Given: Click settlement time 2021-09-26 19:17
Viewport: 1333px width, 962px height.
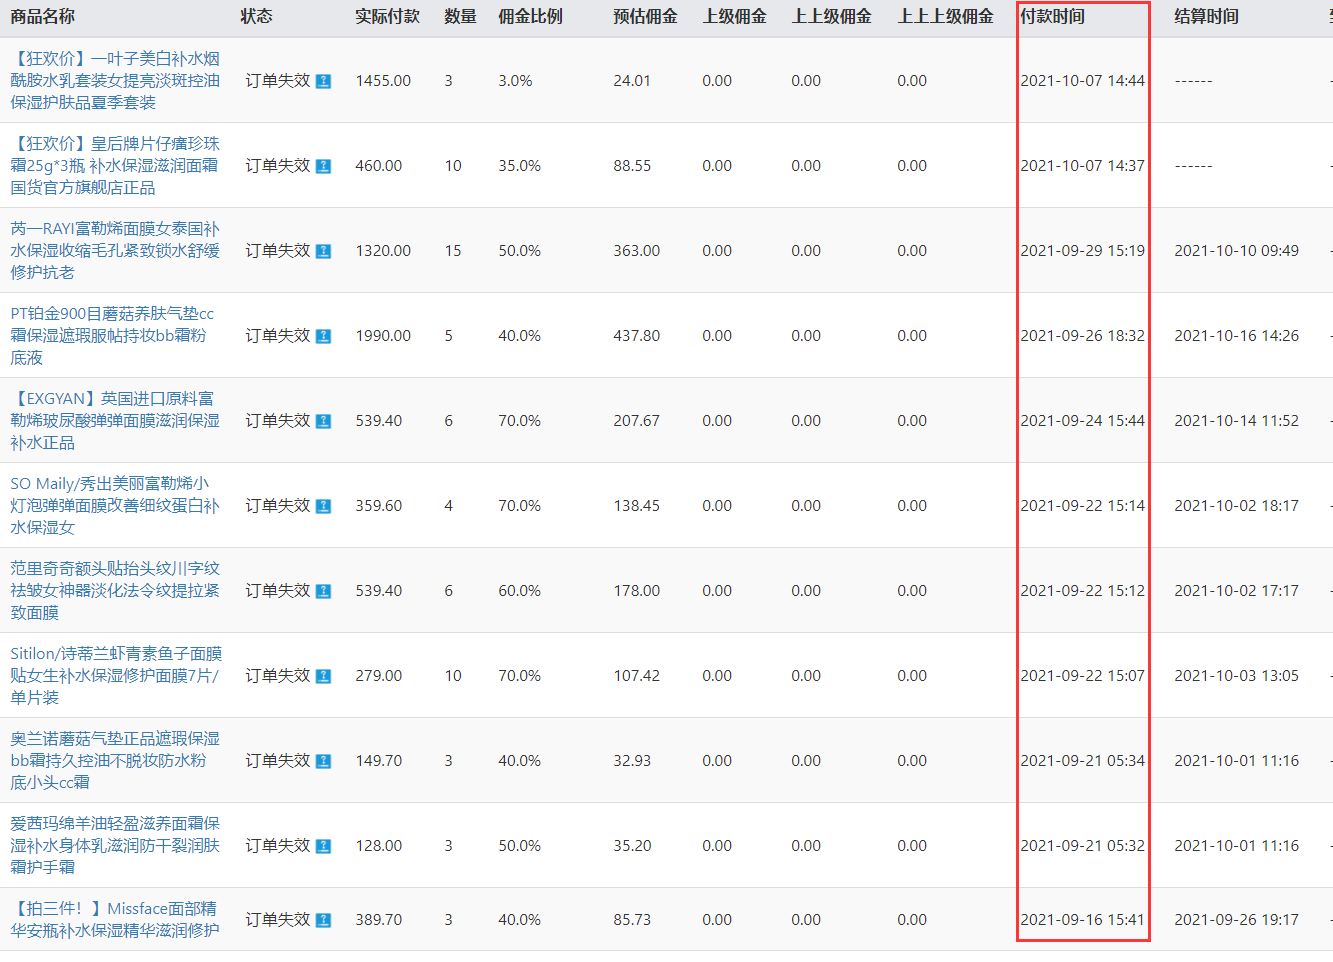Looking at the screenshot, I should click(1237, 920).
